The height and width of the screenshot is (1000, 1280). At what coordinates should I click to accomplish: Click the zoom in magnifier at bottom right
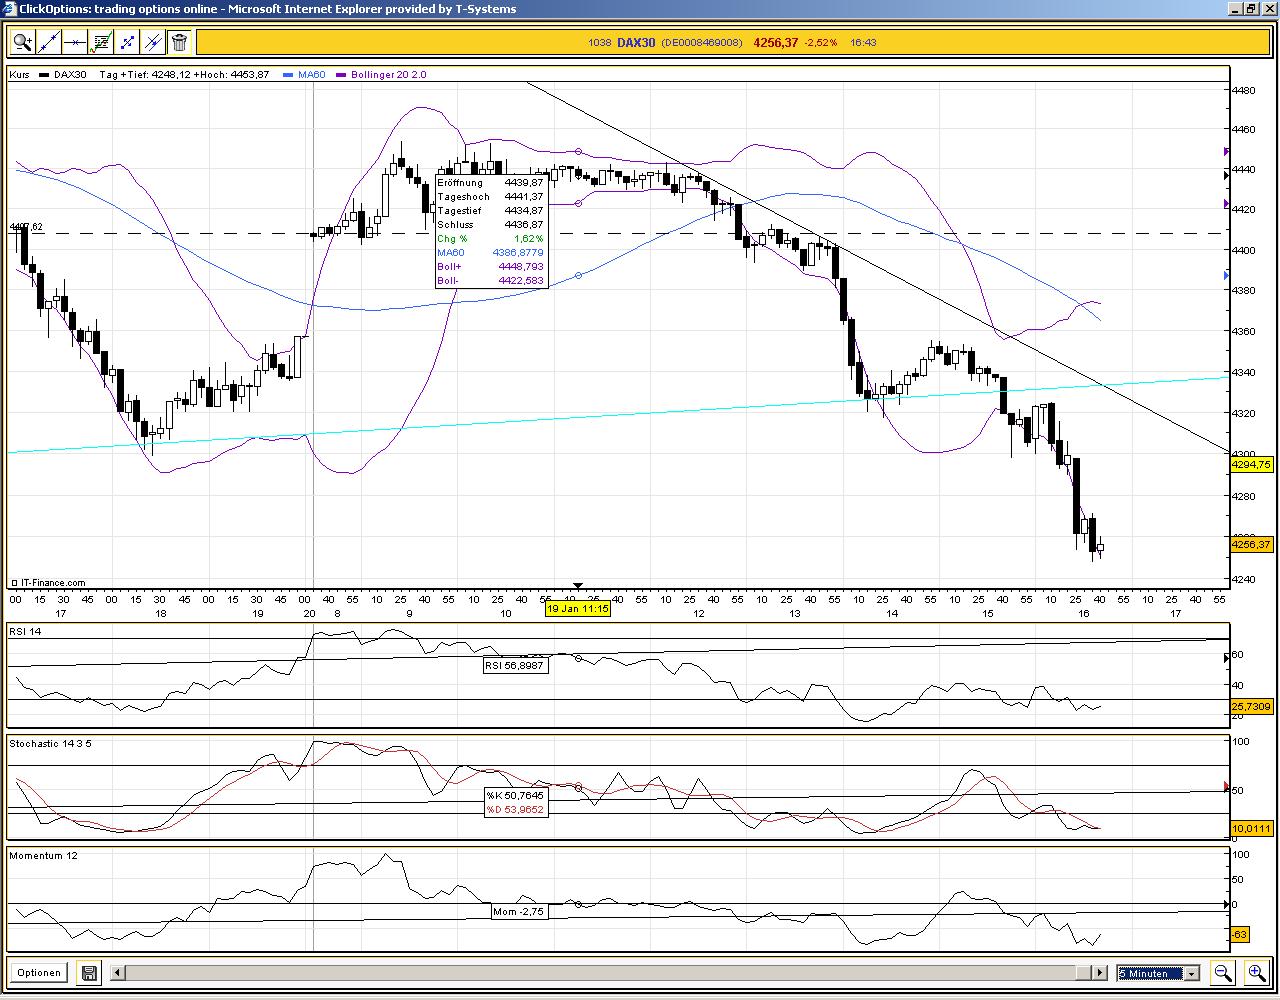[x=1258, y=971]
